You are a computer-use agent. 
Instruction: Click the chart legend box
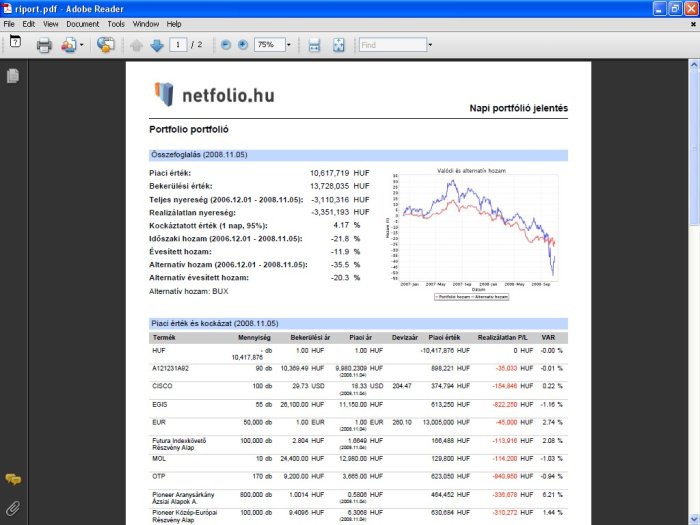(x=471, y=297)
